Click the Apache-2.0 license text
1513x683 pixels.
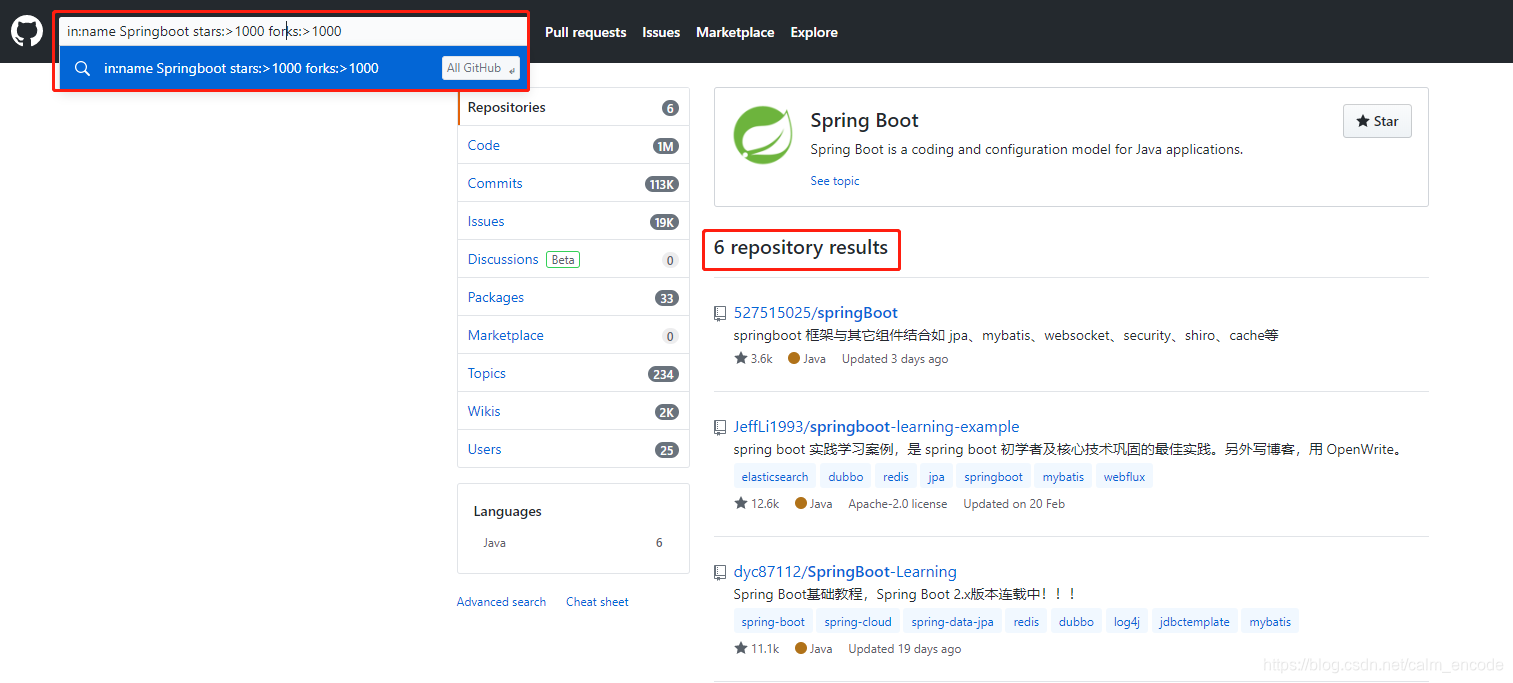898,504
